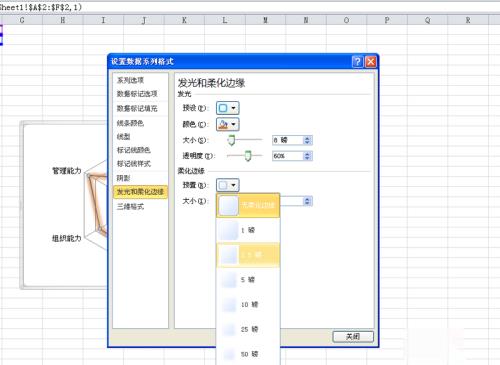
Task: Open the 系列选项 category
Action: [130, 80]
